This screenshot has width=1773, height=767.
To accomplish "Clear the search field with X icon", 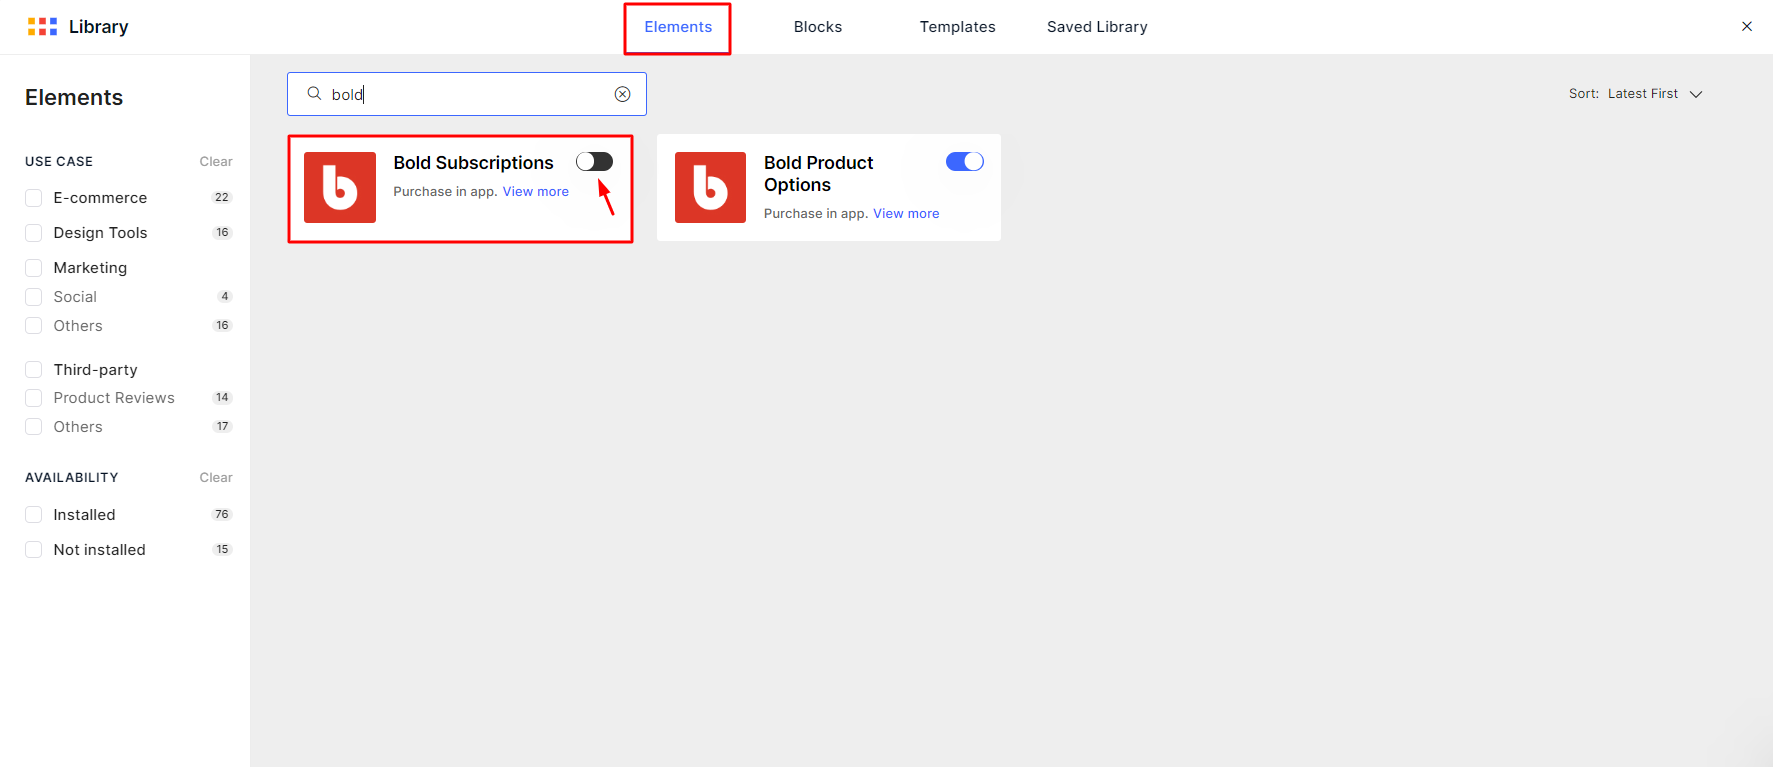I will (622, 94).
